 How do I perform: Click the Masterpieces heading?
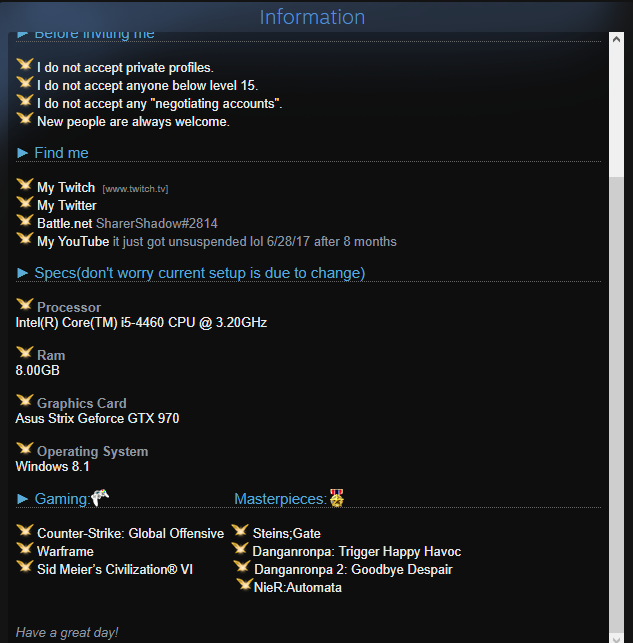pyautogui.click(x=280, y=499)
